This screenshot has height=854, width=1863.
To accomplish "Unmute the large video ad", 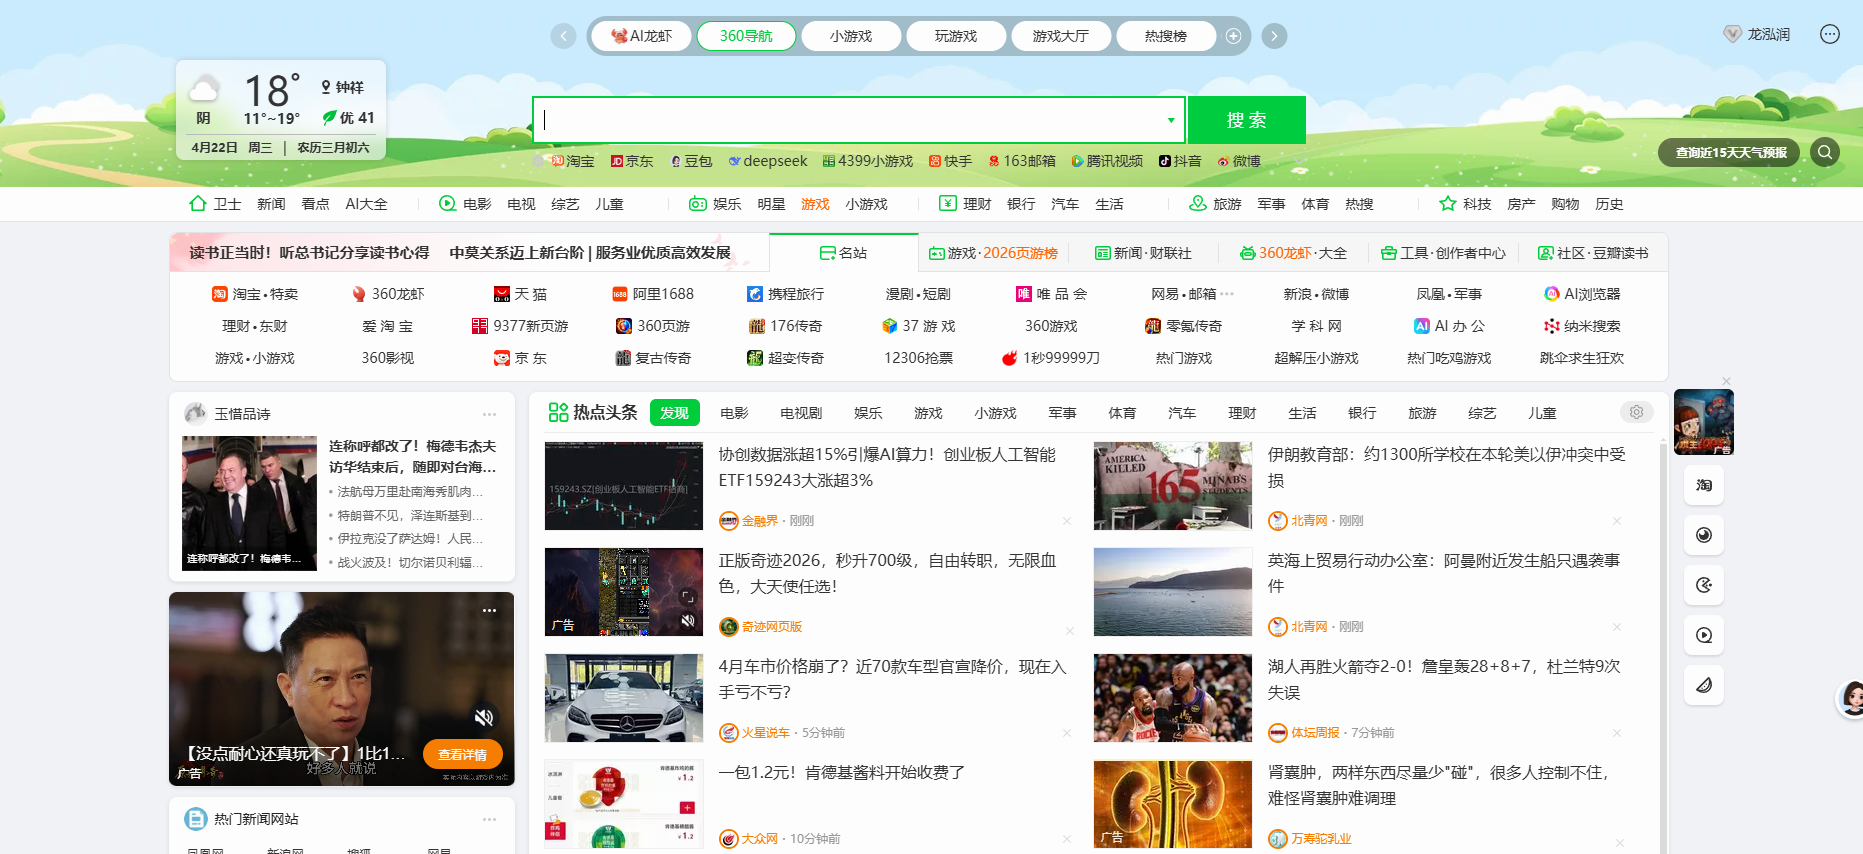I will pyautogui.click(x=484, y=717).
